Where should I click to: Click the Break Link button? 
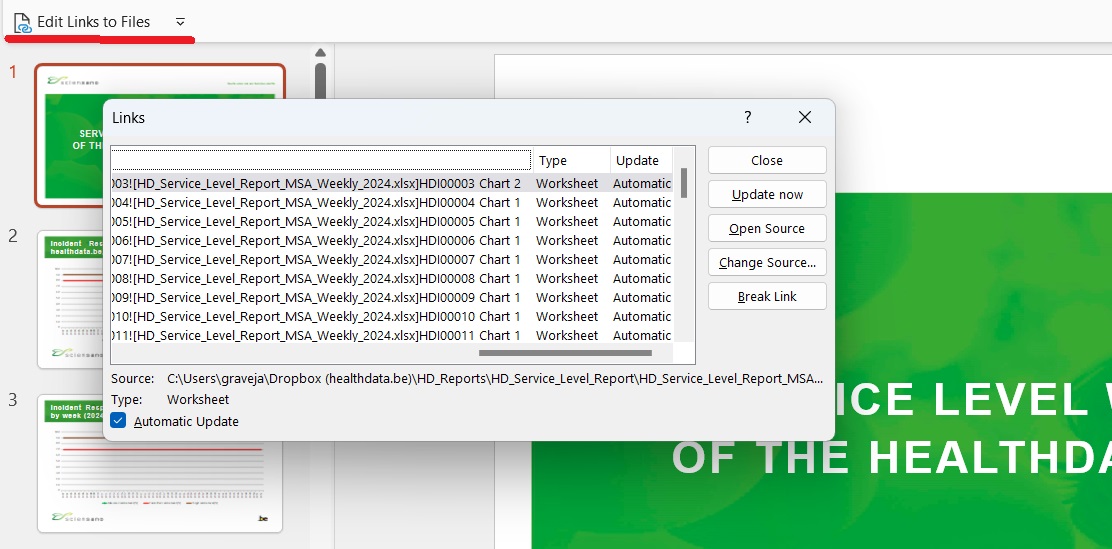point(767,296)
